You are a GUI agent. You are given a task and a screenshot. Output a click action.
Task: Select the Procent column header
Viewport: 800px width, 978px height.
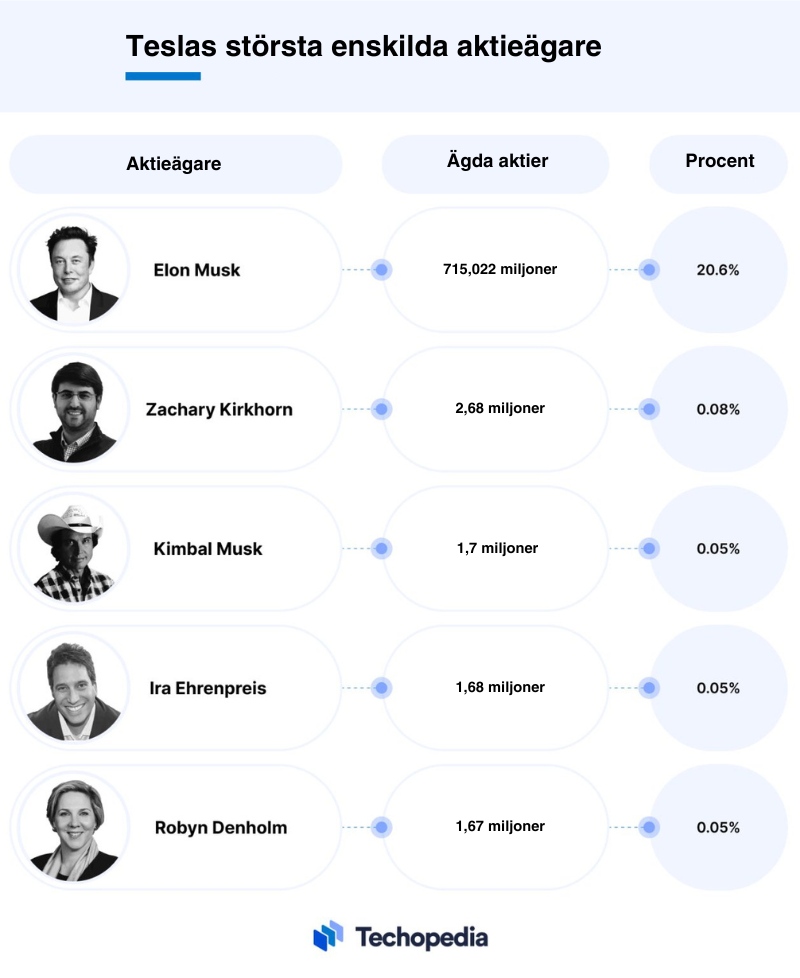click(718, 164)
